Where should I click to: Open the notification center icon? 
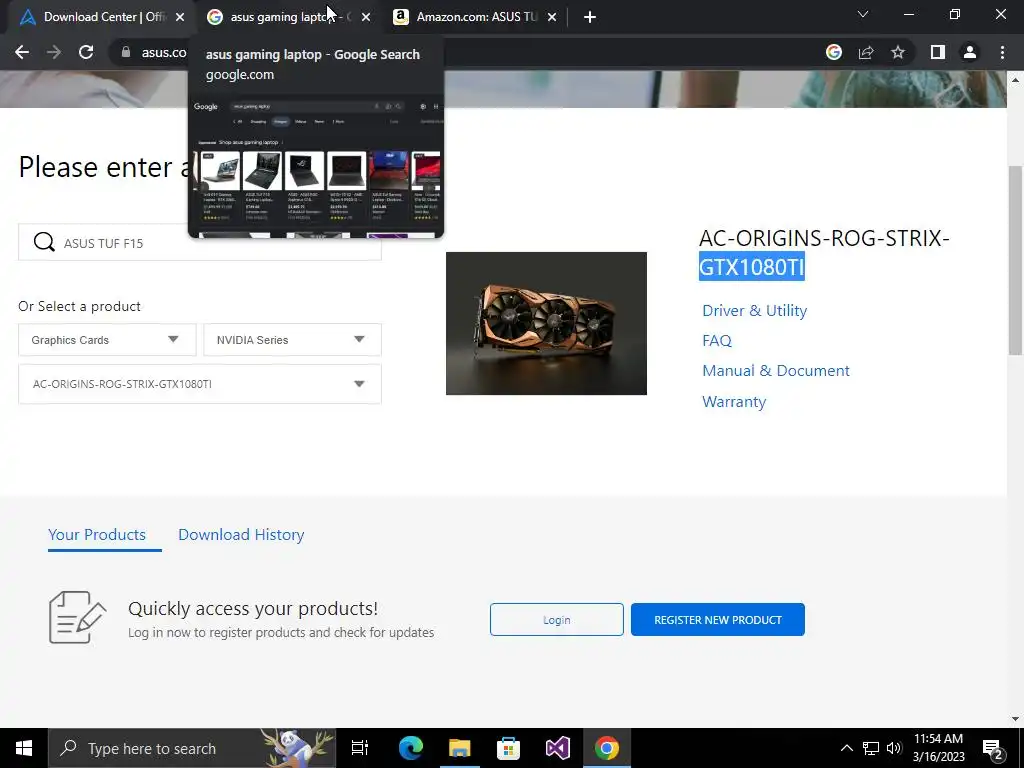click(x=993, y=748)
